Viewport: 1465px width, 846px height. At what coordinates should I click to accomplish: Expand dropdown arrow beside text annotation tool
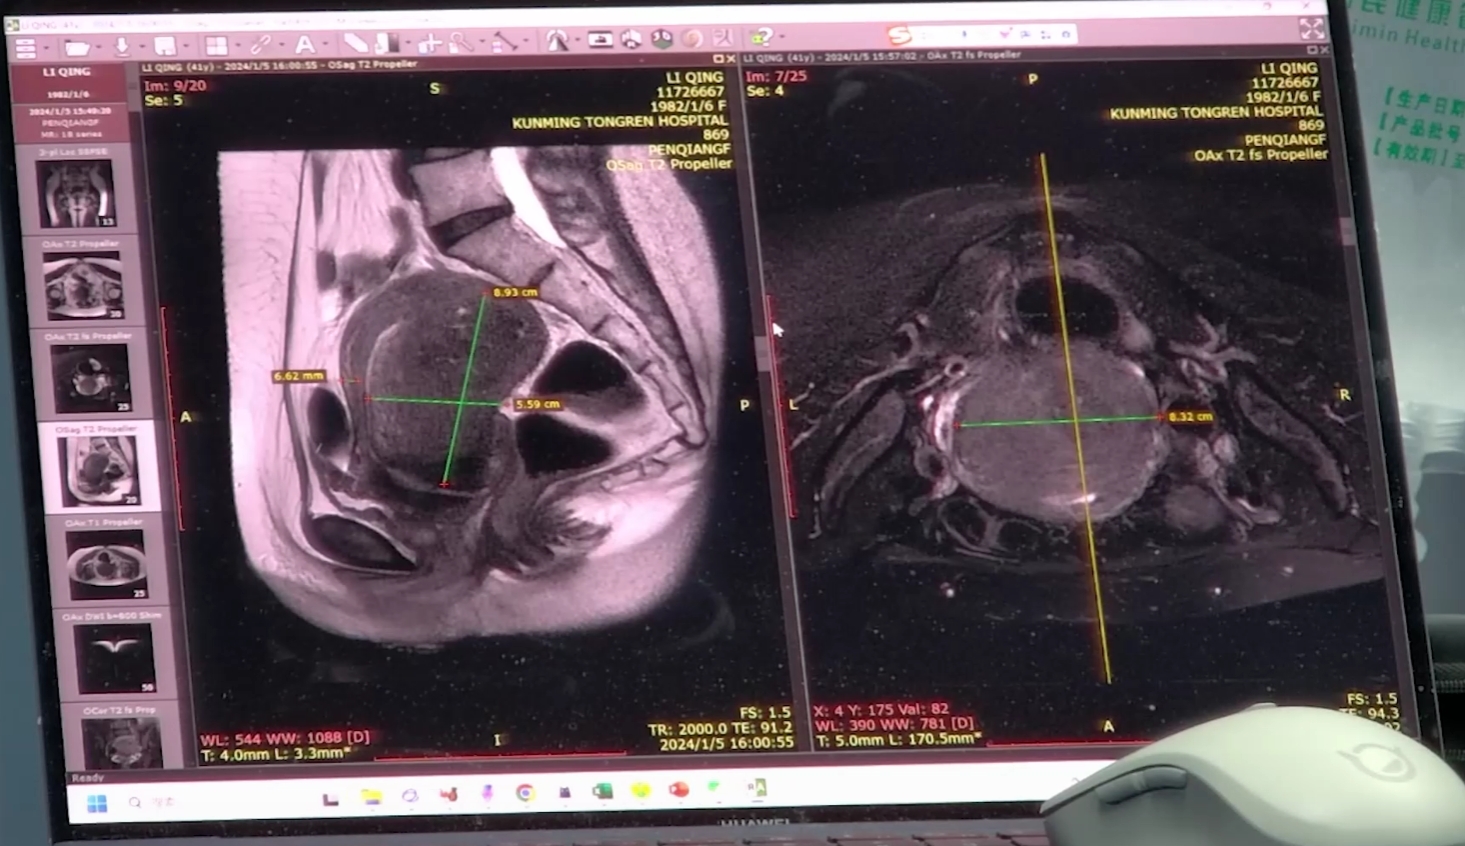point(324,45)
